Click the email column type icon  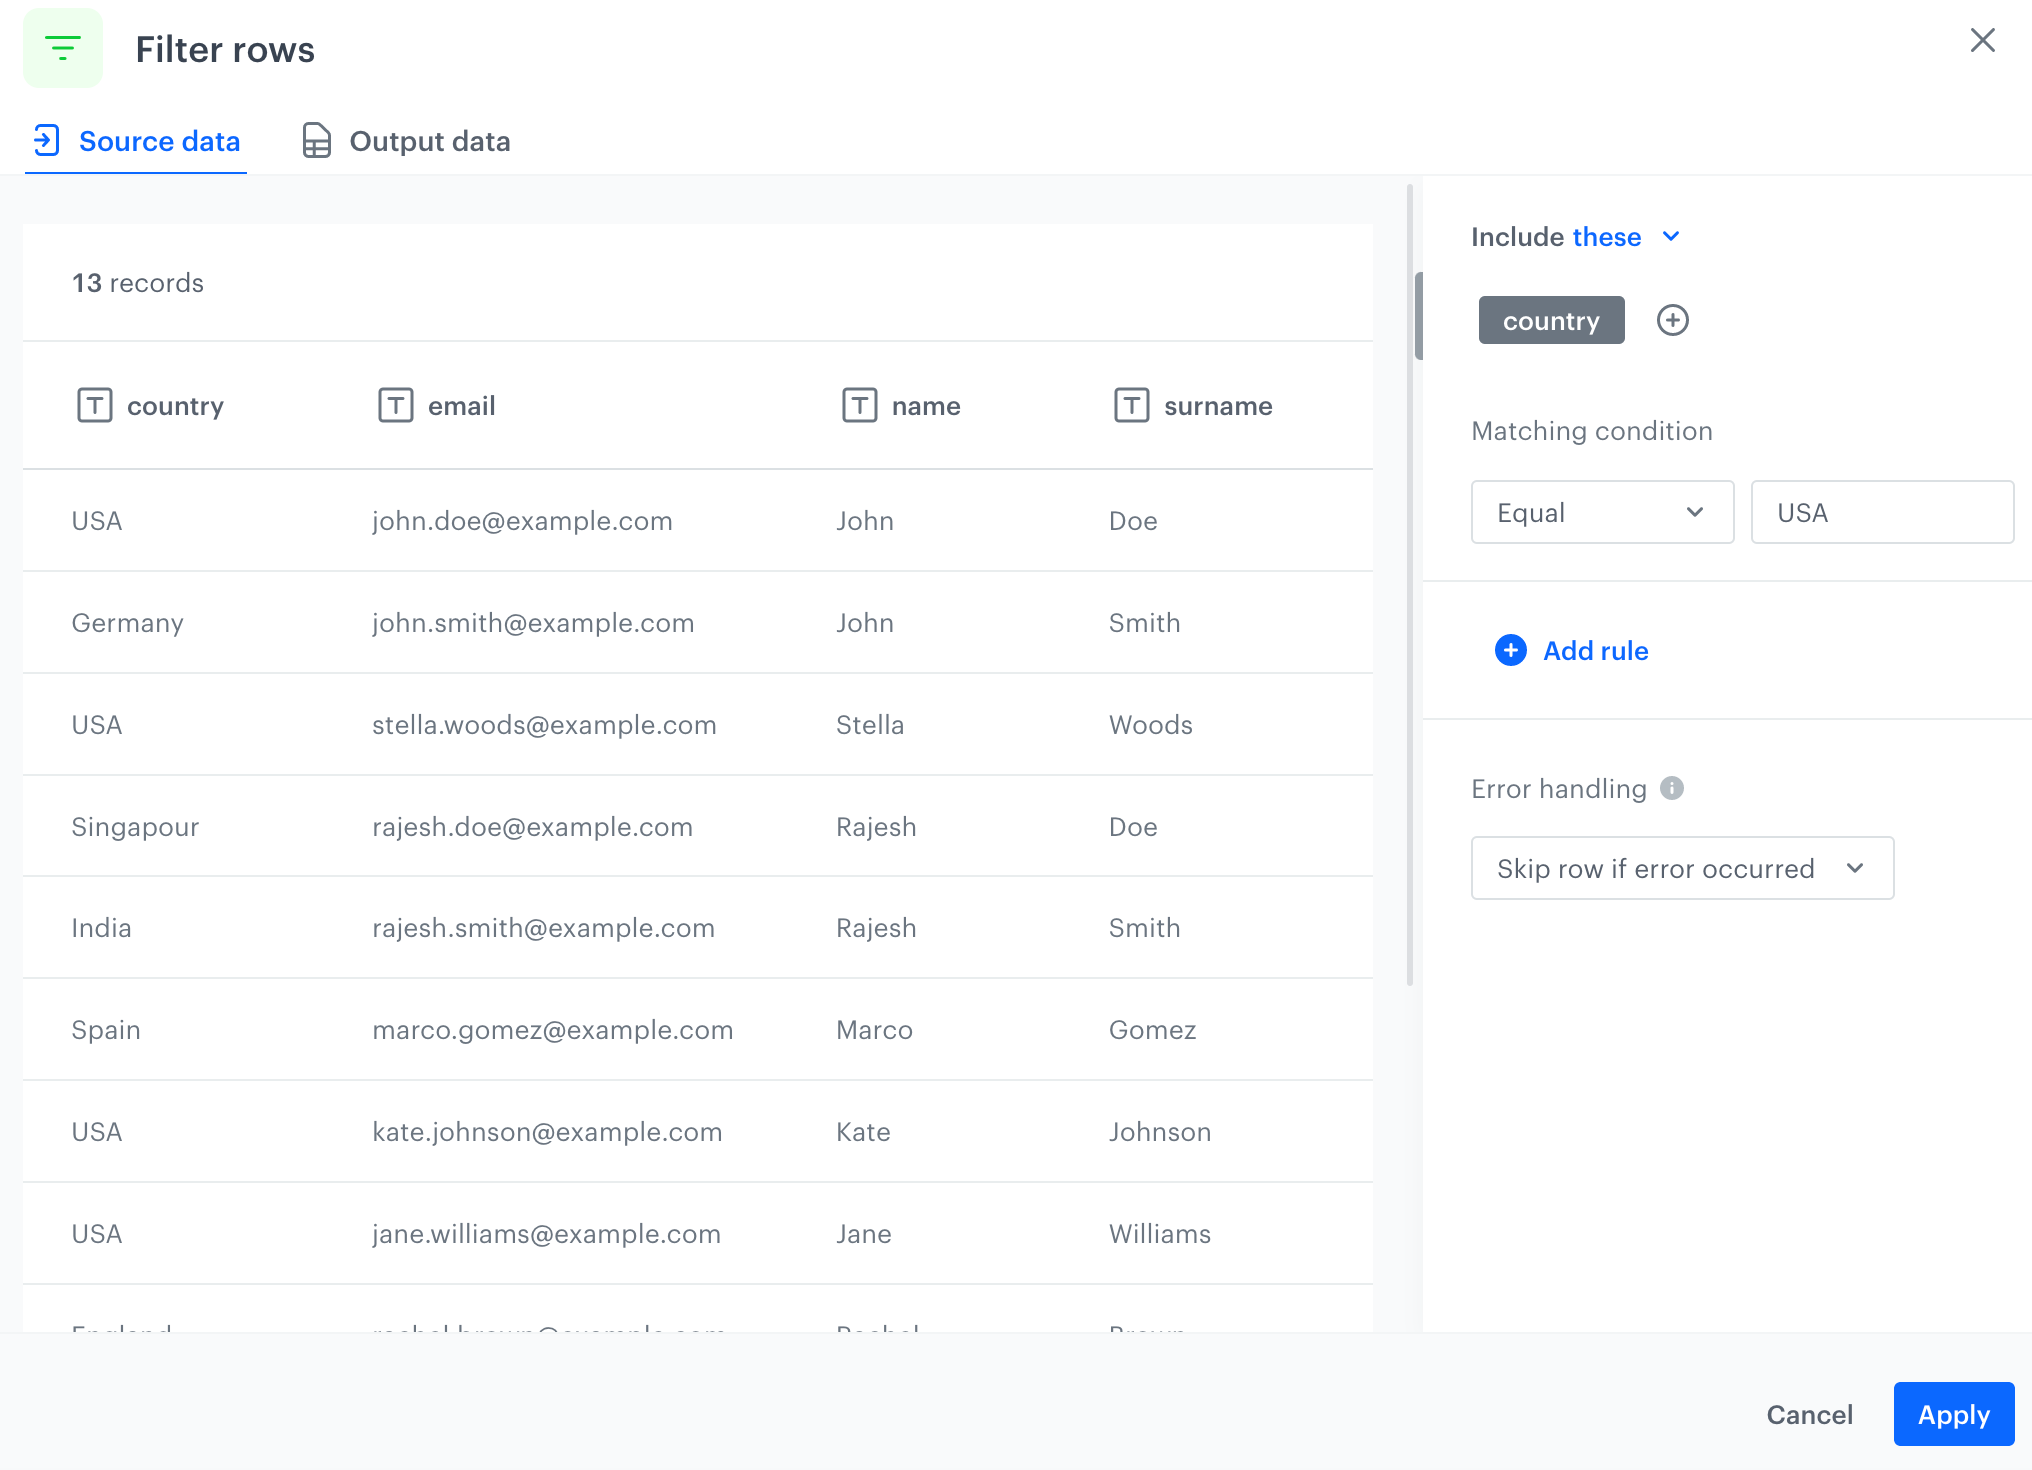pos(396,406)
